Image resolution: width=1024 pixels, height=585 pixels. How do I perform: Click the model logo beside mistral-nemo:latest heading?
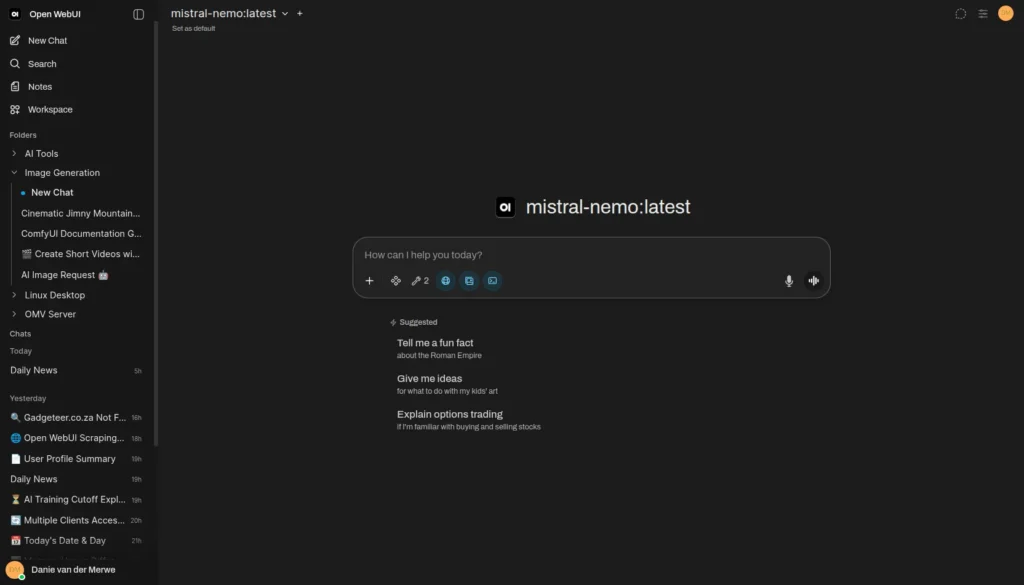(x=505, y=208)
